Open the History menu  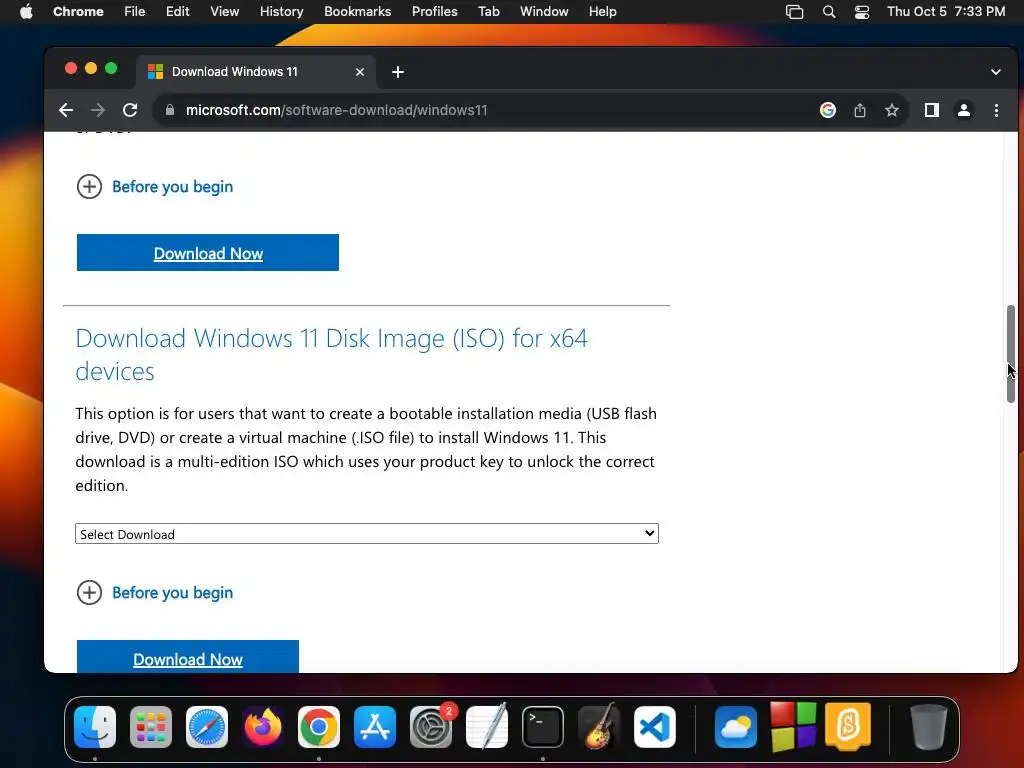[x=281, y=12]
